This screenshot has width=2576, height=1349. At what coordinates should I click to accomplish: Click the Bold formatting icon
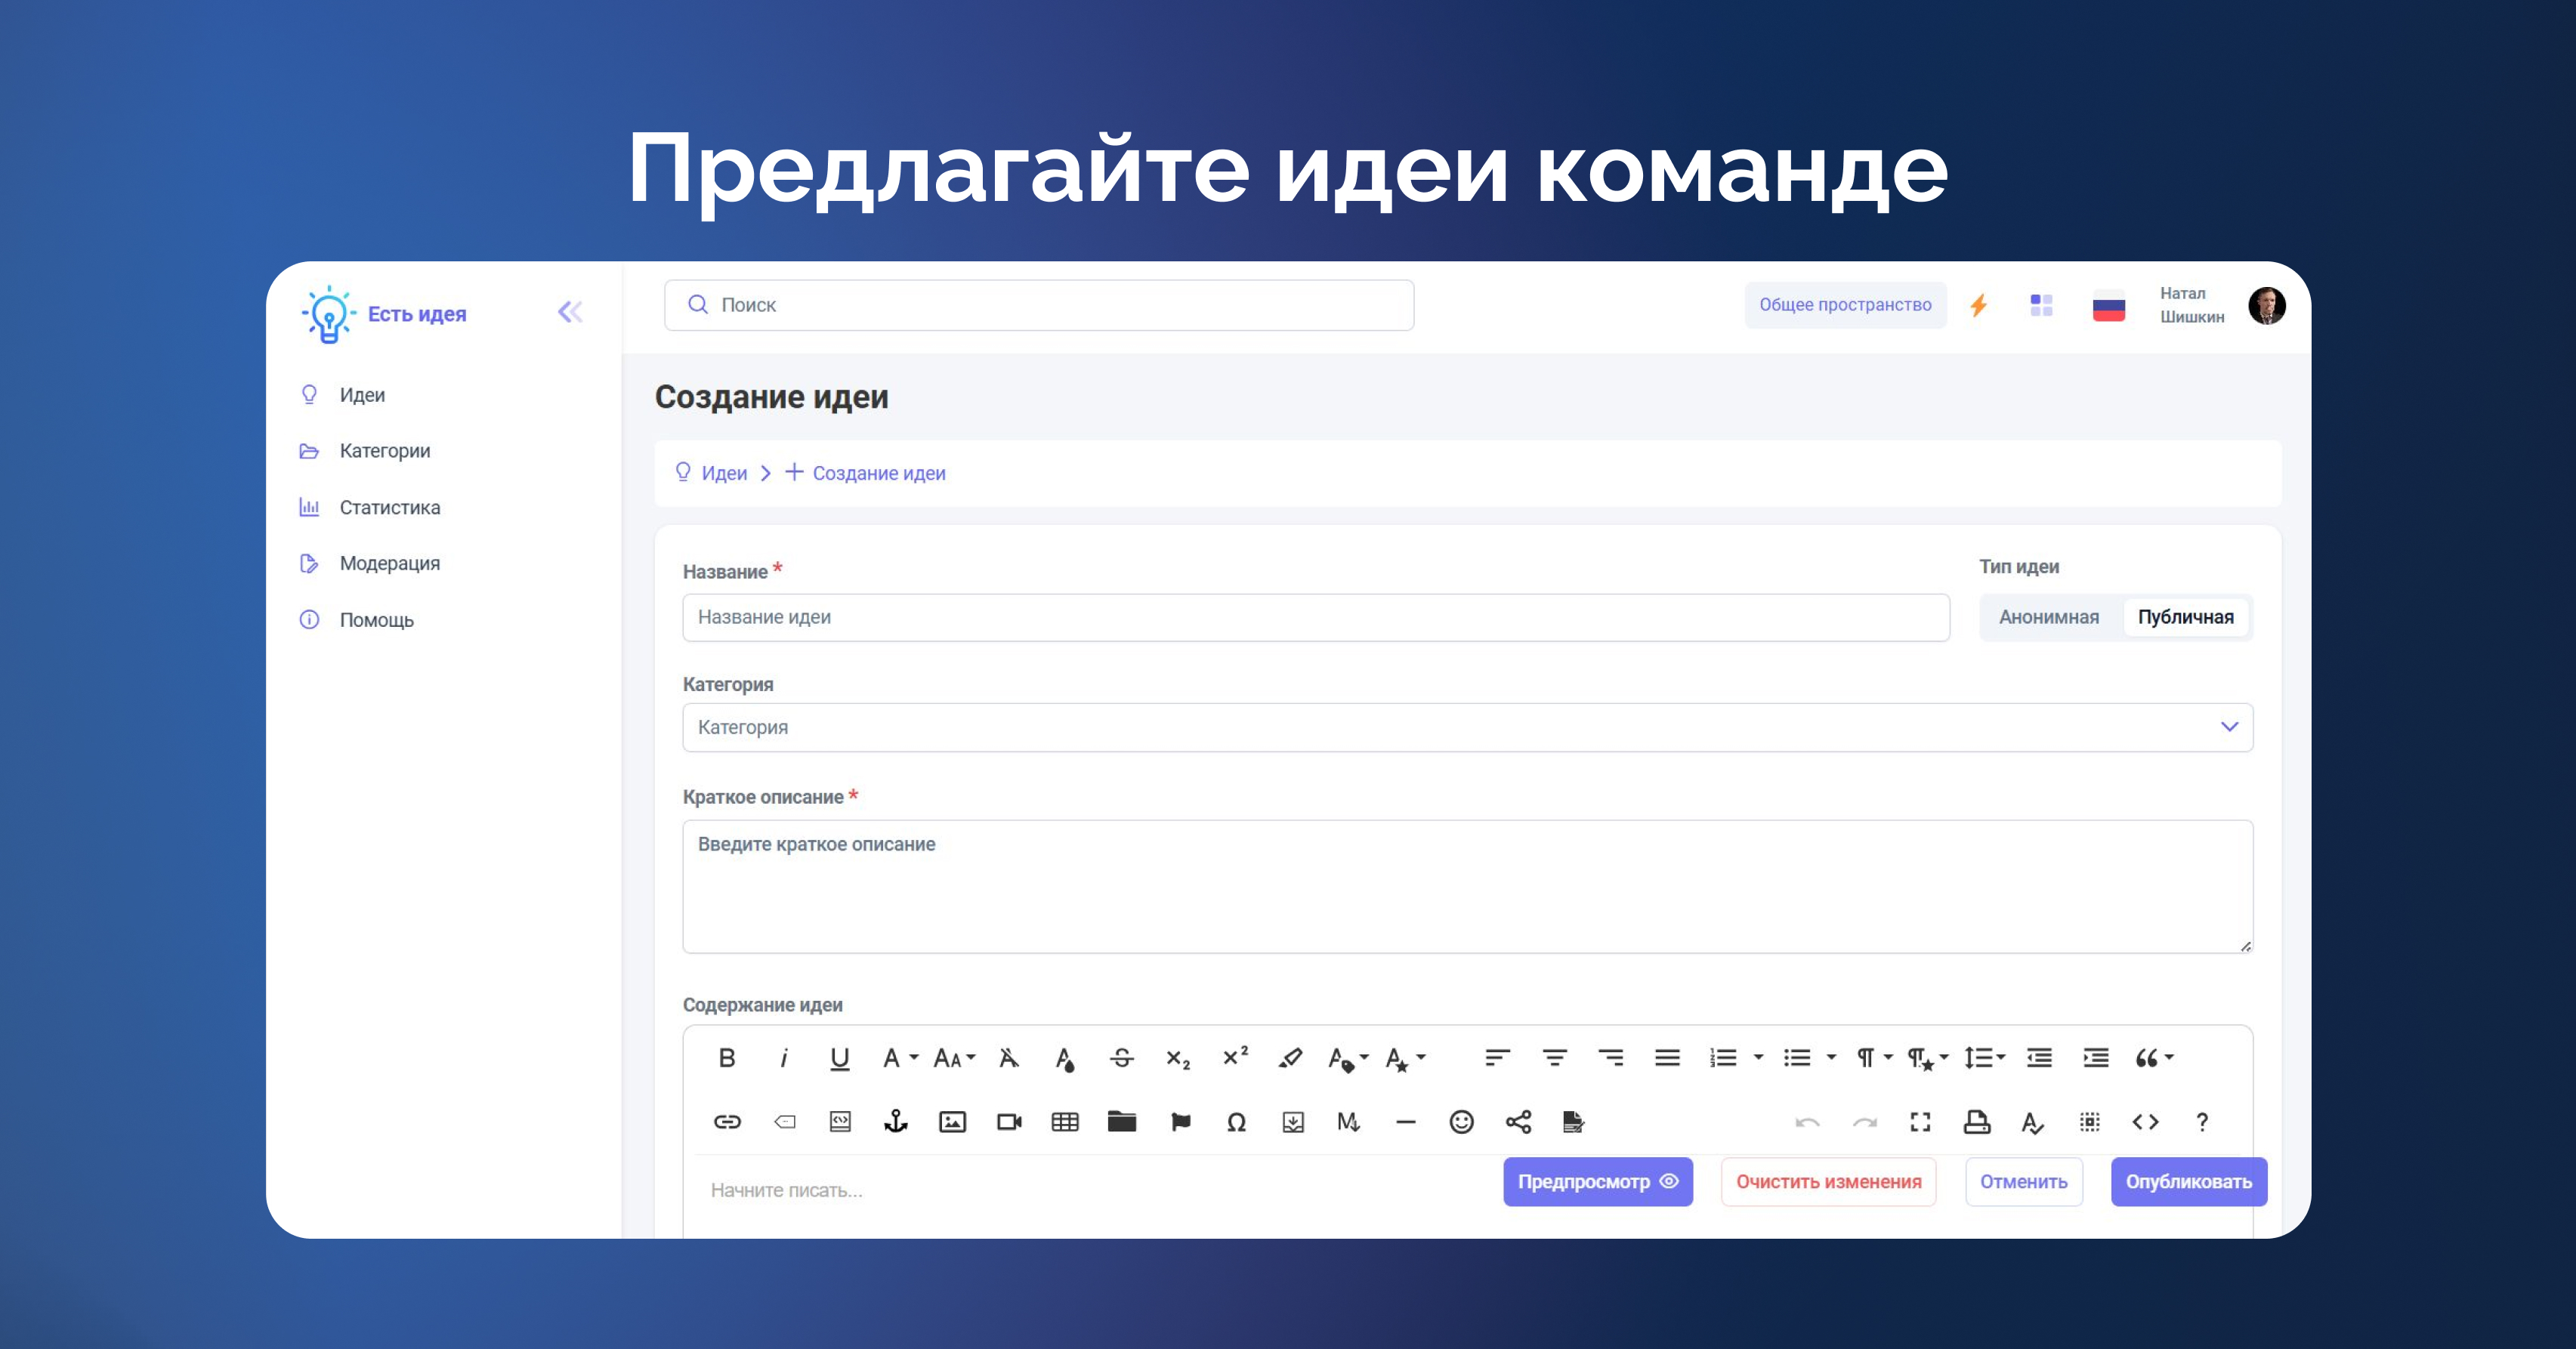coord(727,1058)
